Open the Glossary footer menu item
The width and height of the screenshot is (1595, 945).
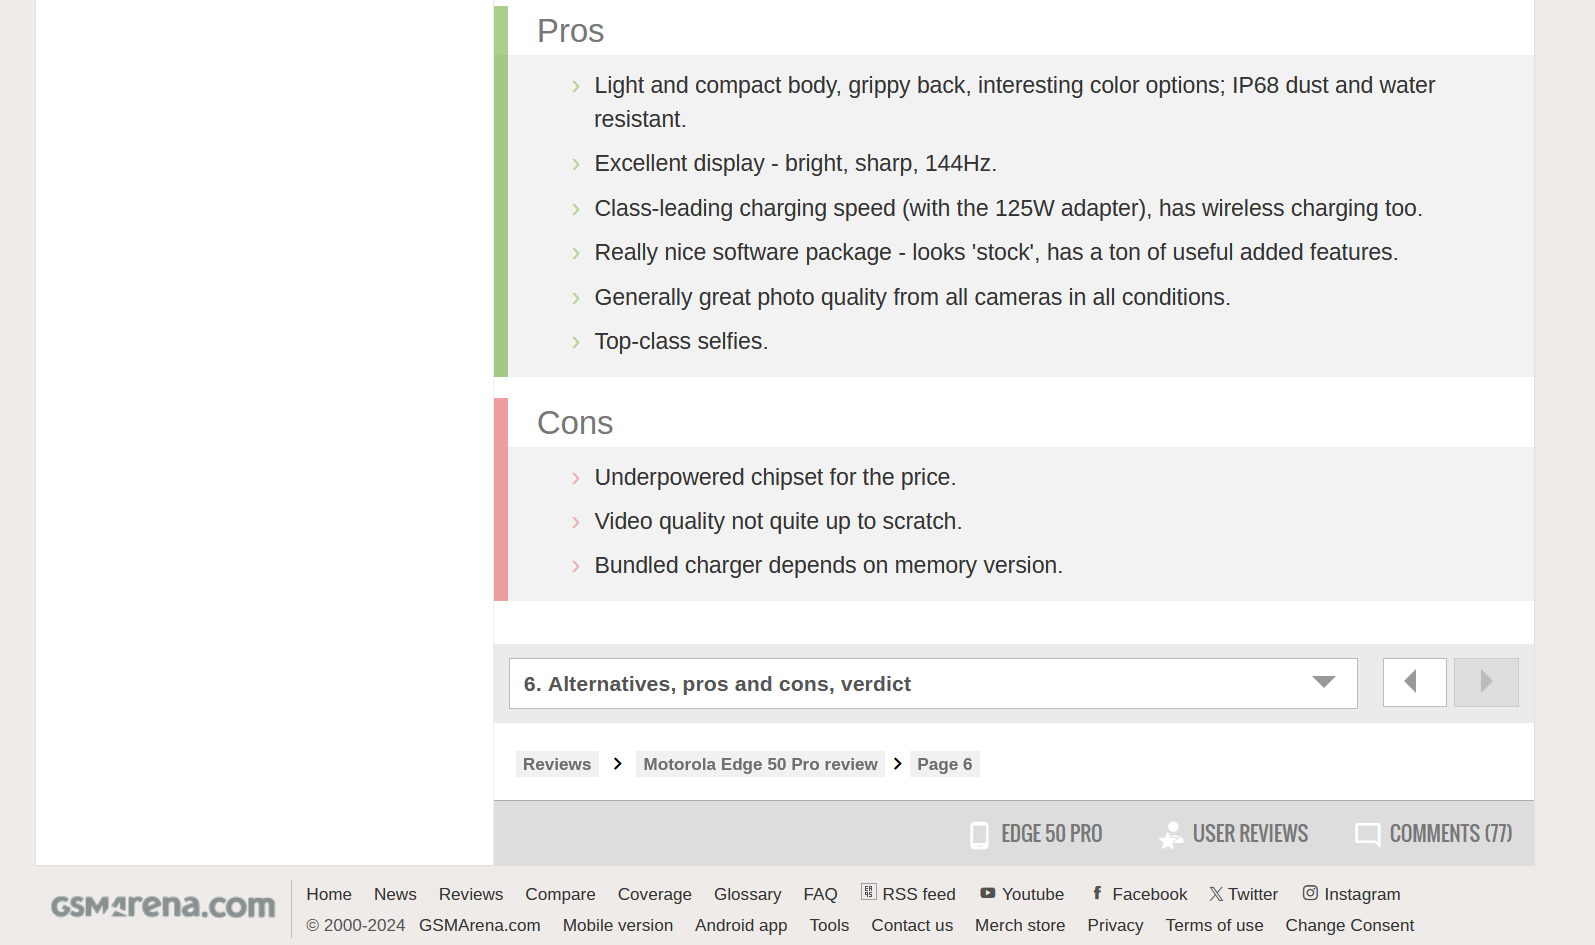(x=747, y=894)
